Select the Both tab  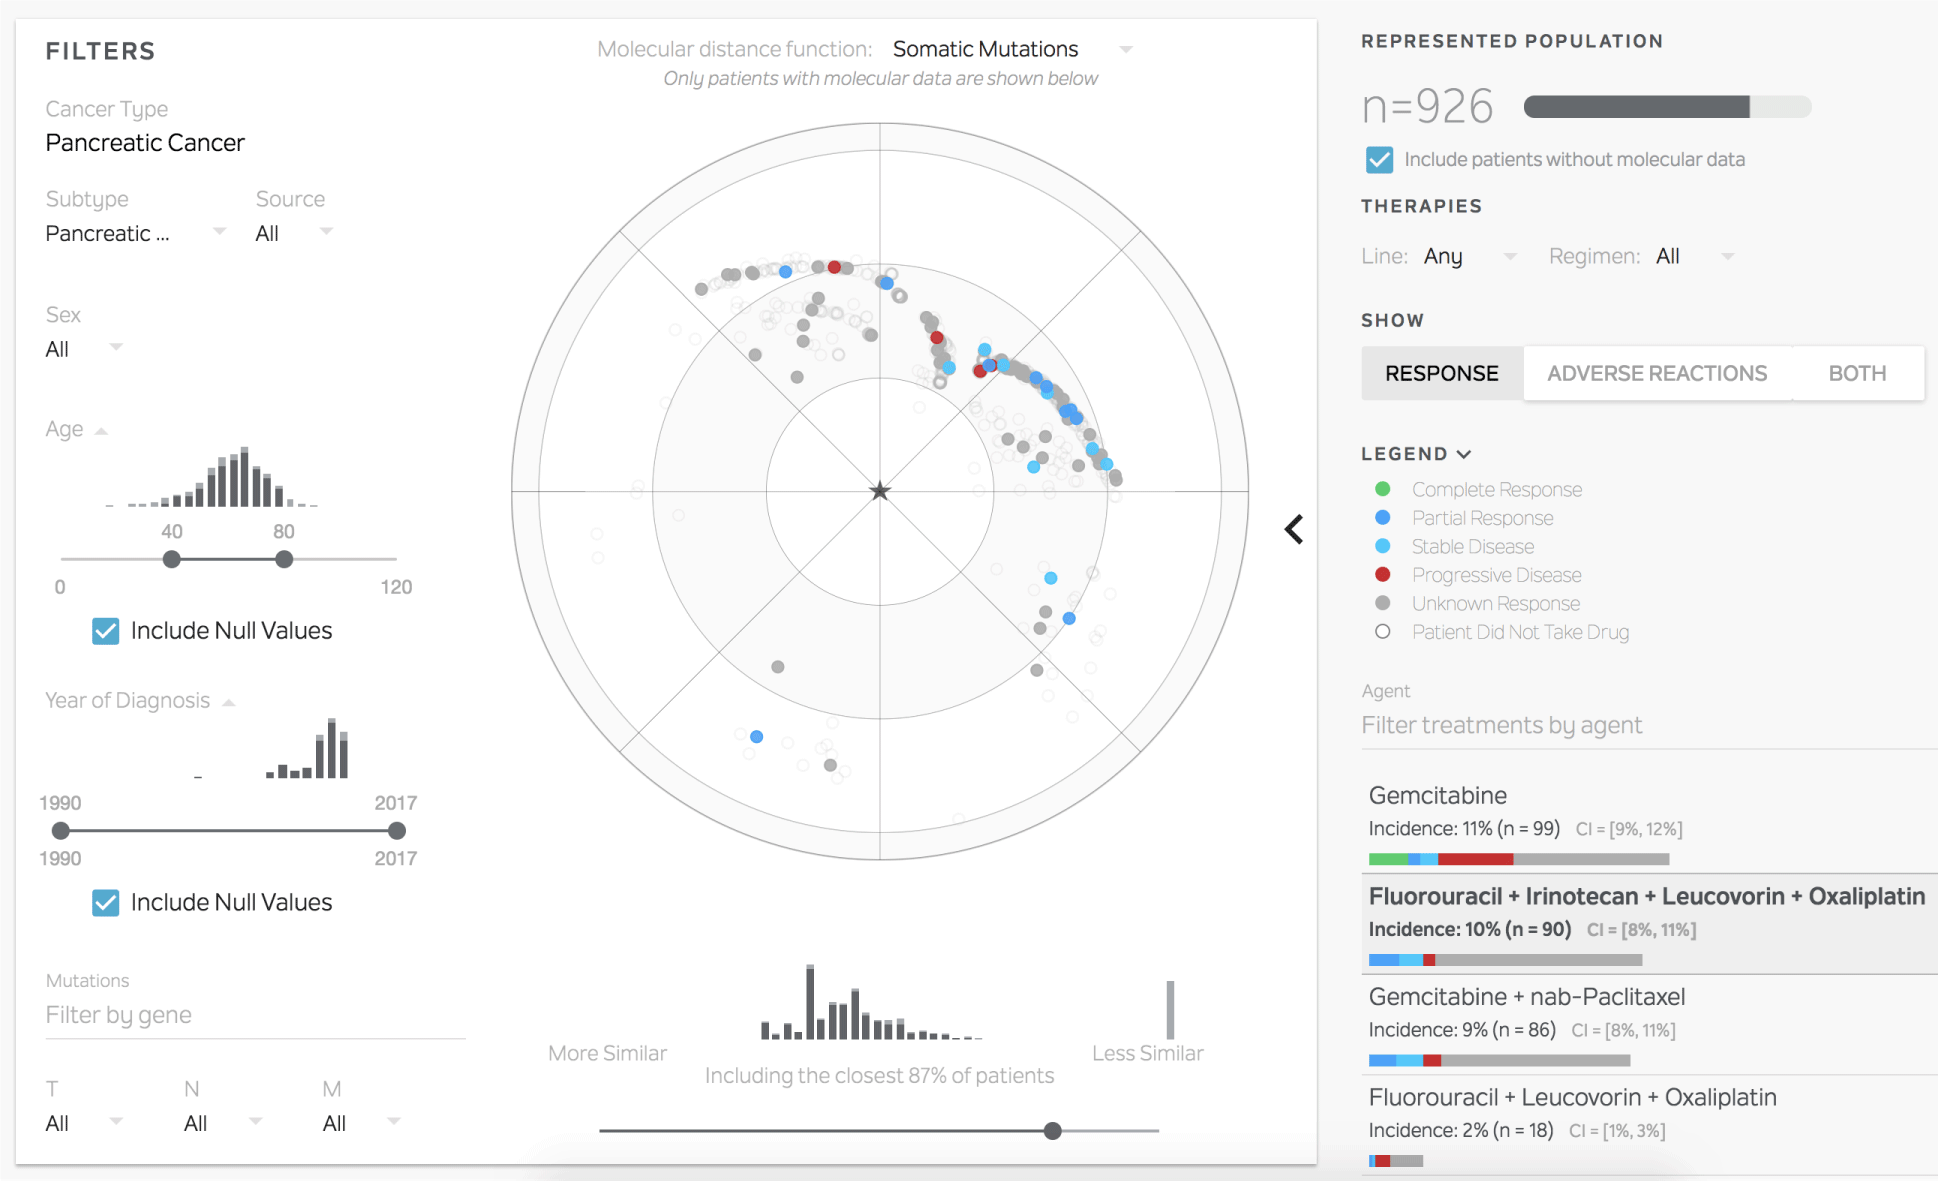click(x=1856, y=373)
